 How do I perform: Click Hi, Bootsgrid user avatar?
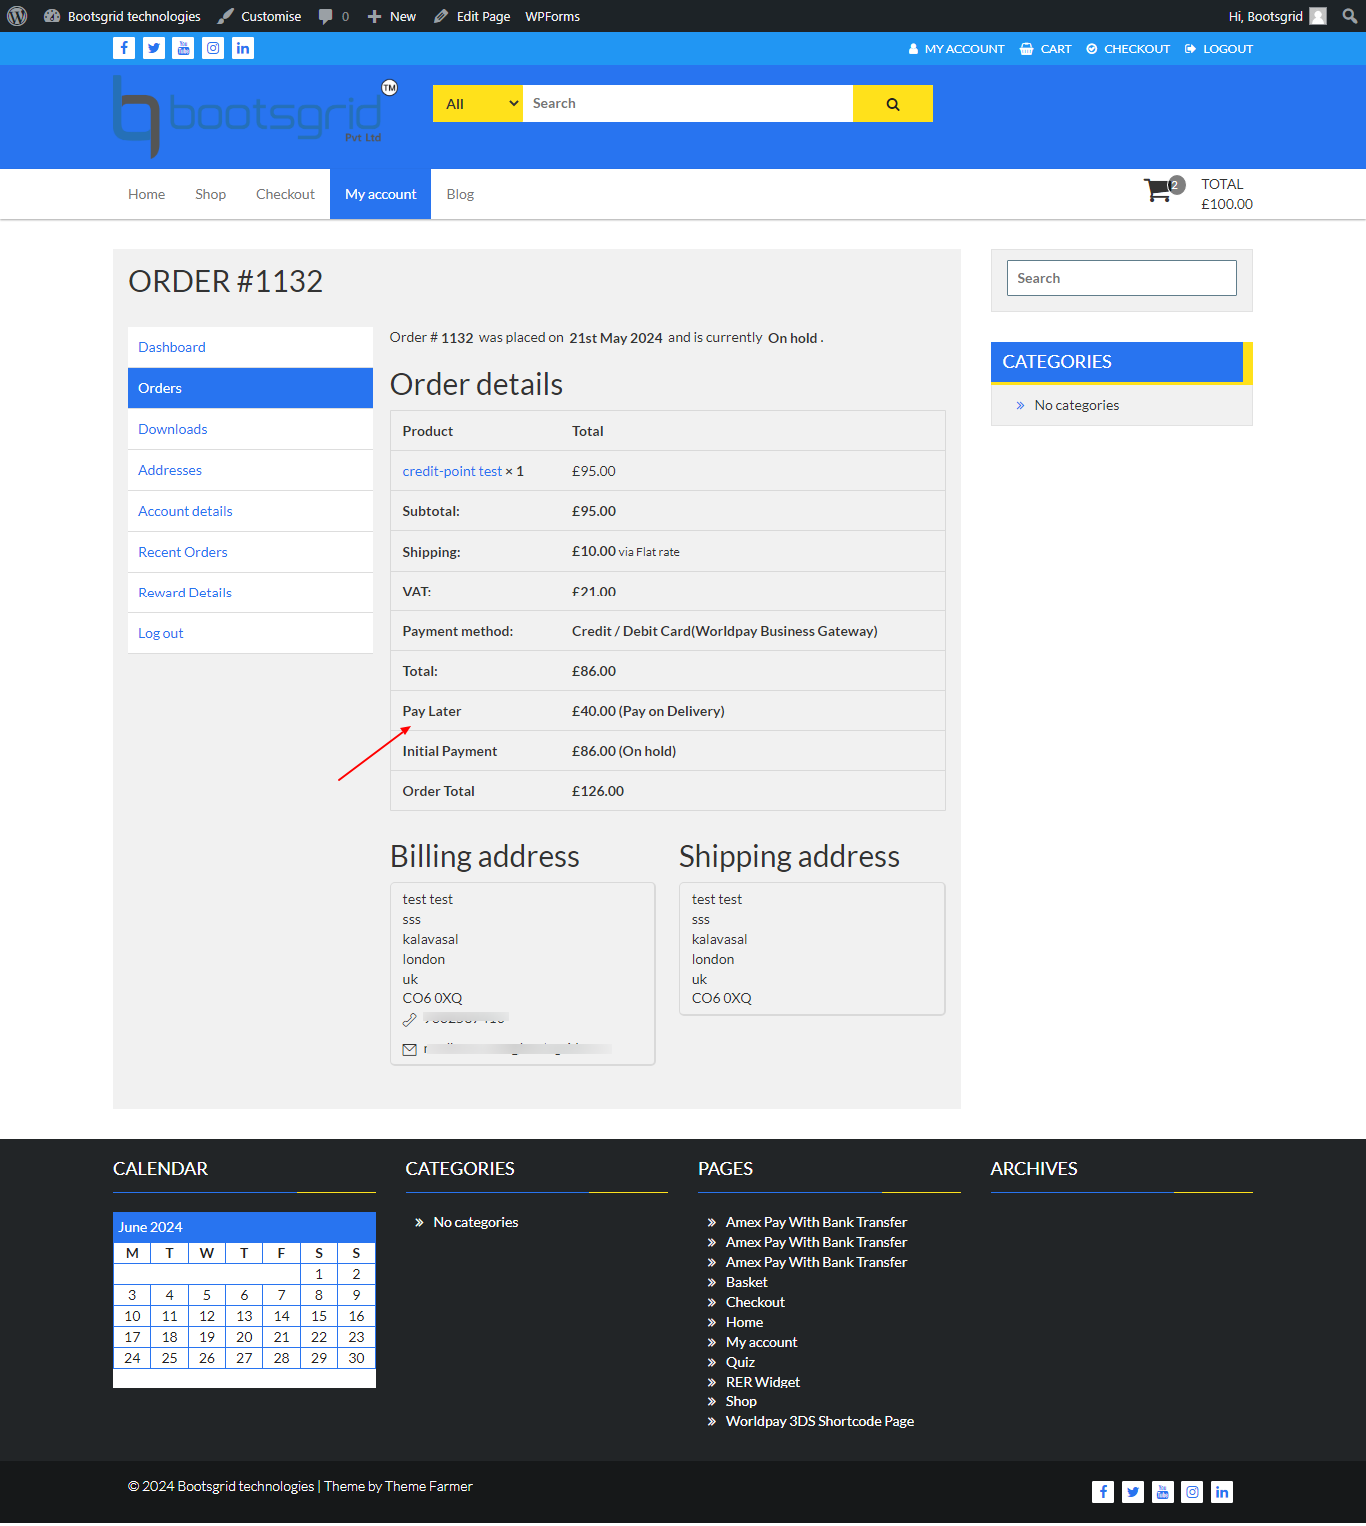(x=1318, y=16)
